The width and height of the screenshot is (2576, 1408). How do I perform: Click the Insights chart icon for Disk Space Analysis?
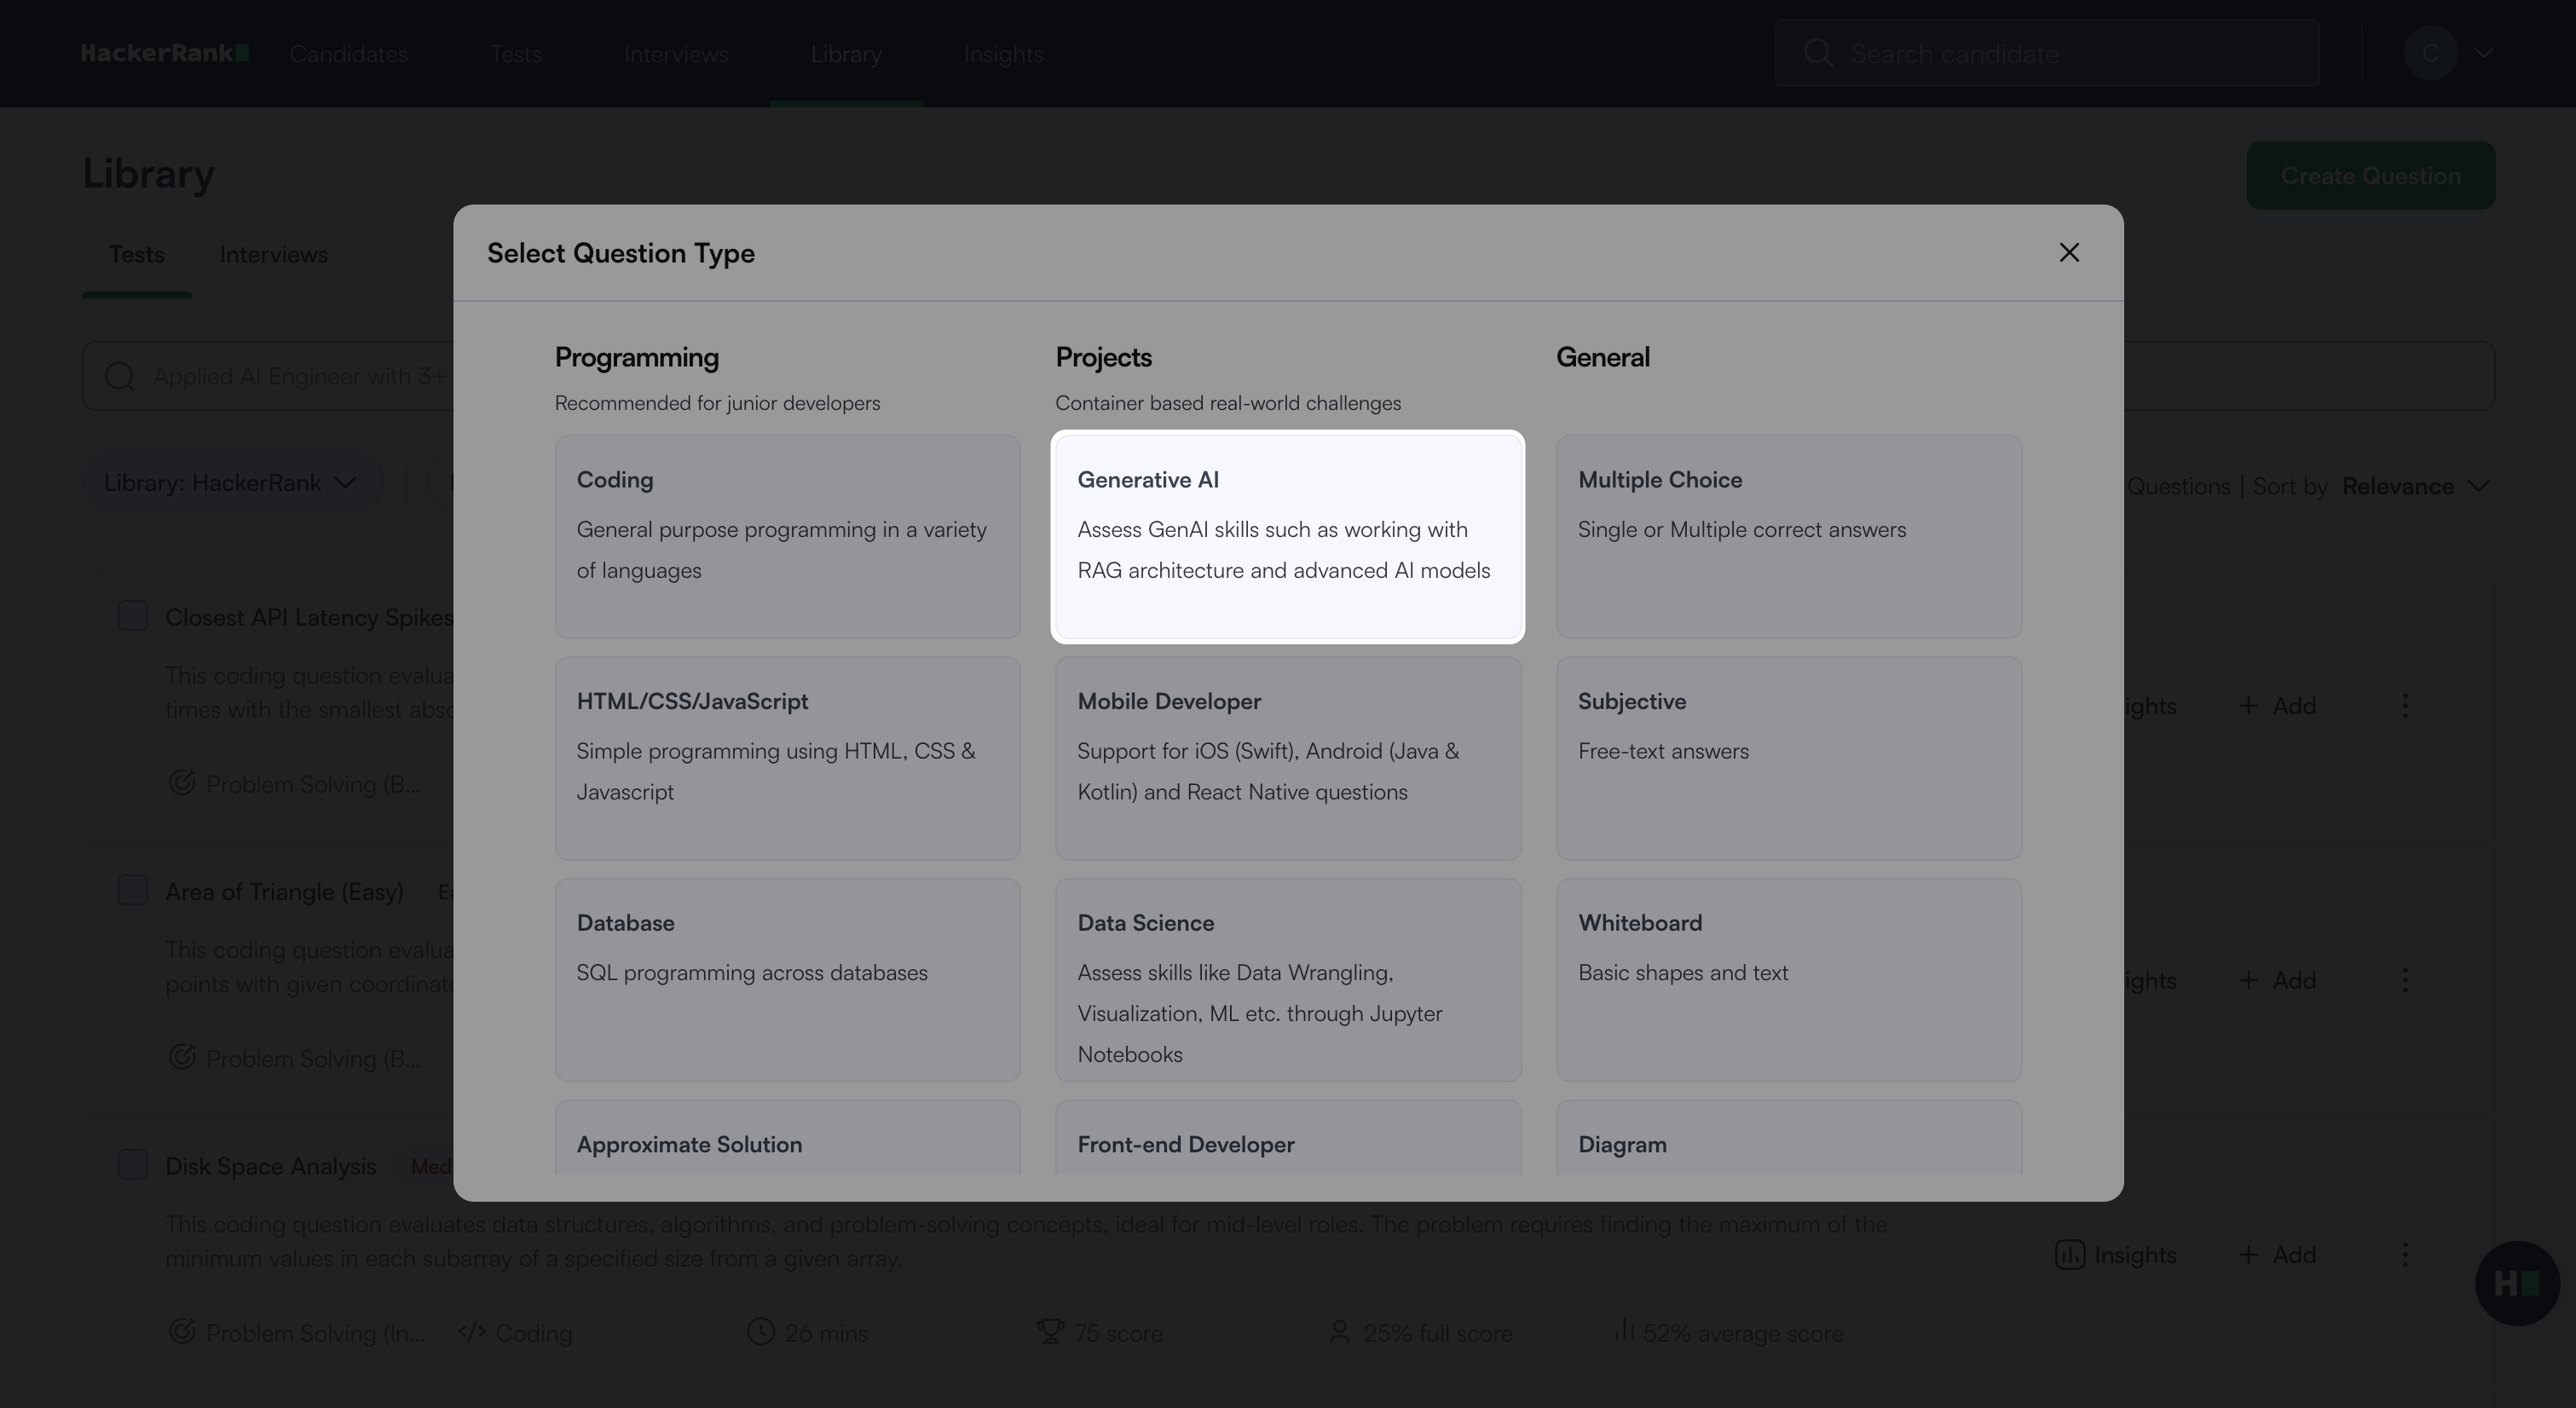click(x=2070, y=1254)
